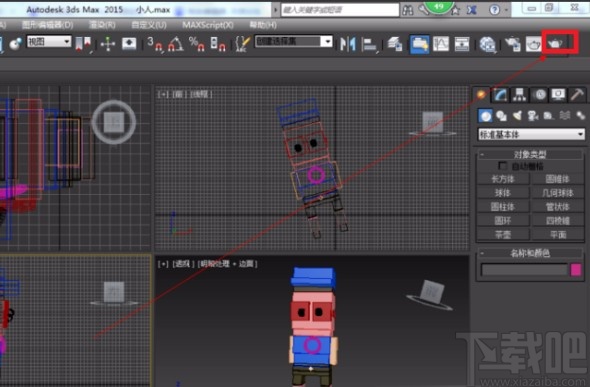Viewport: 590px width, 387px height.
Task: Open the MAXScript(X) menu
Action: click(x=208, y=25)
